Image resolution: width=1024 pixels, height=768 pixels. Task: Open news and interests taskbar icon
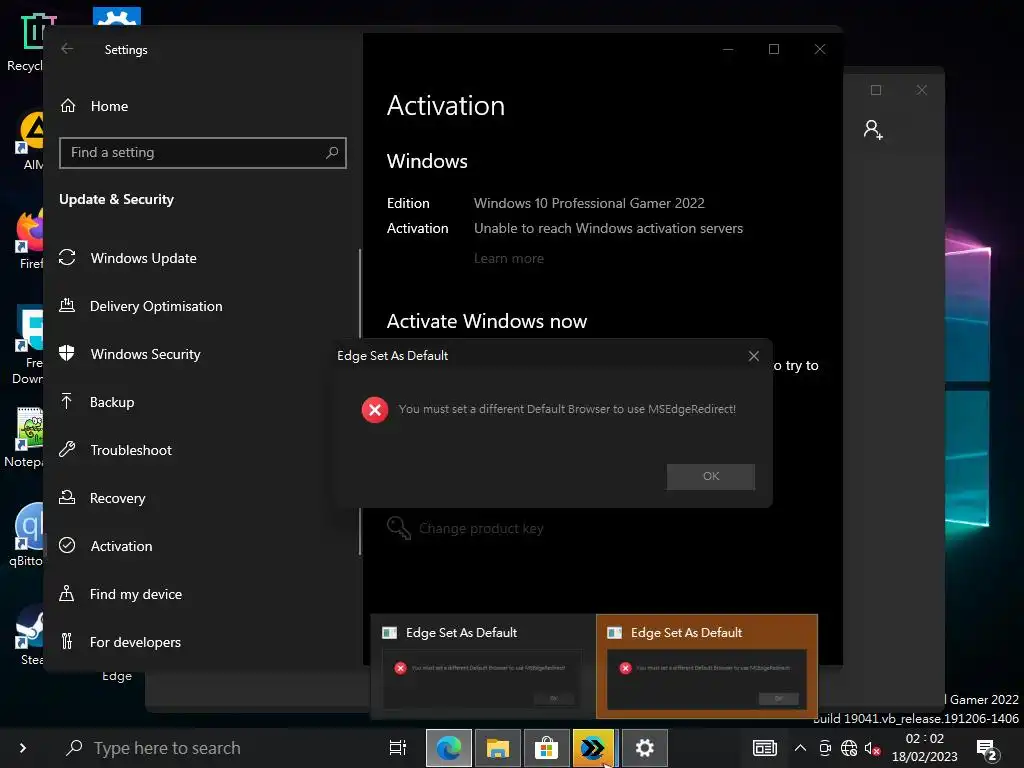point(765,748)
